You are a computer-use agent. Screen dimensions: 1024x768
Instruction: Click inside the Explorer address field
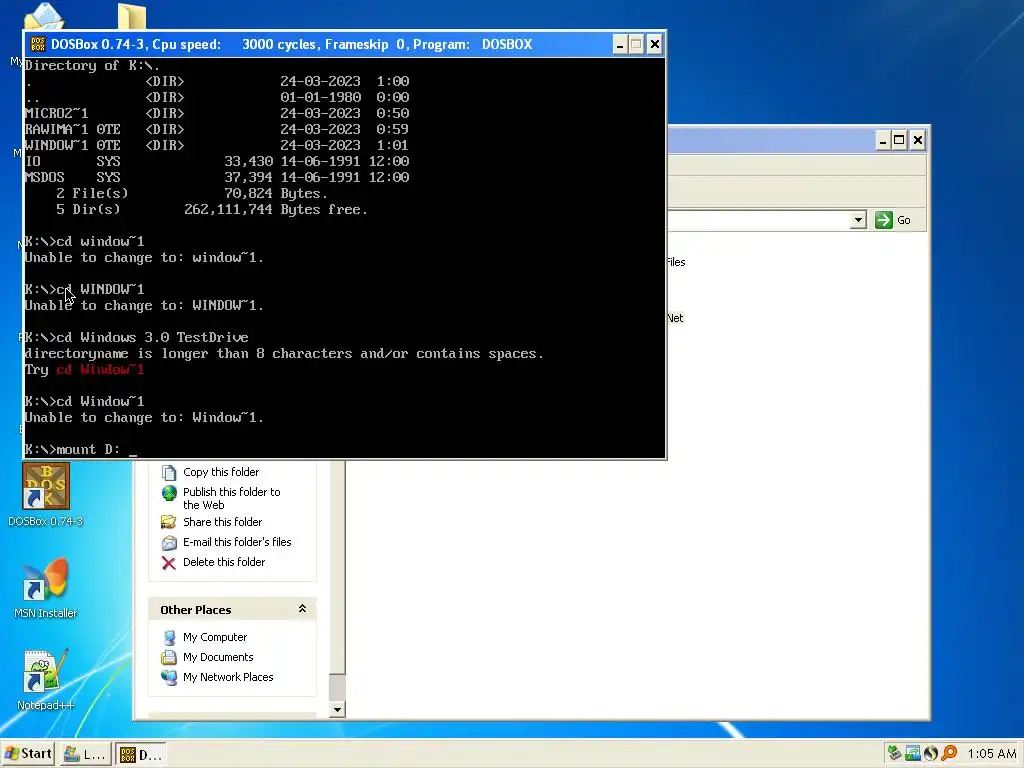pyautogui.click(x=758, y=220)
